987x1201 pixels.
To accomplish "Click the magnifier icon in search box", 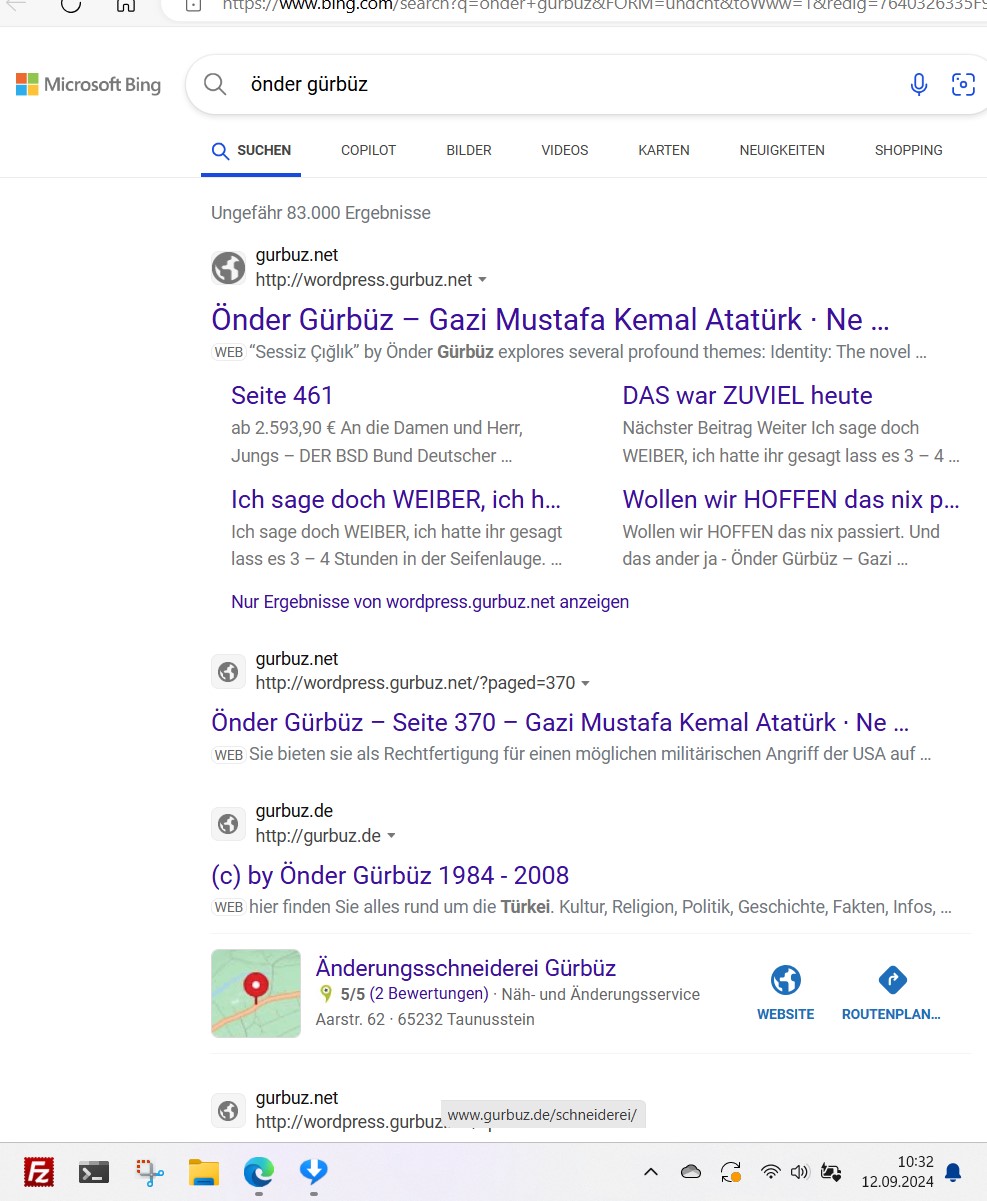I will 215,84.
